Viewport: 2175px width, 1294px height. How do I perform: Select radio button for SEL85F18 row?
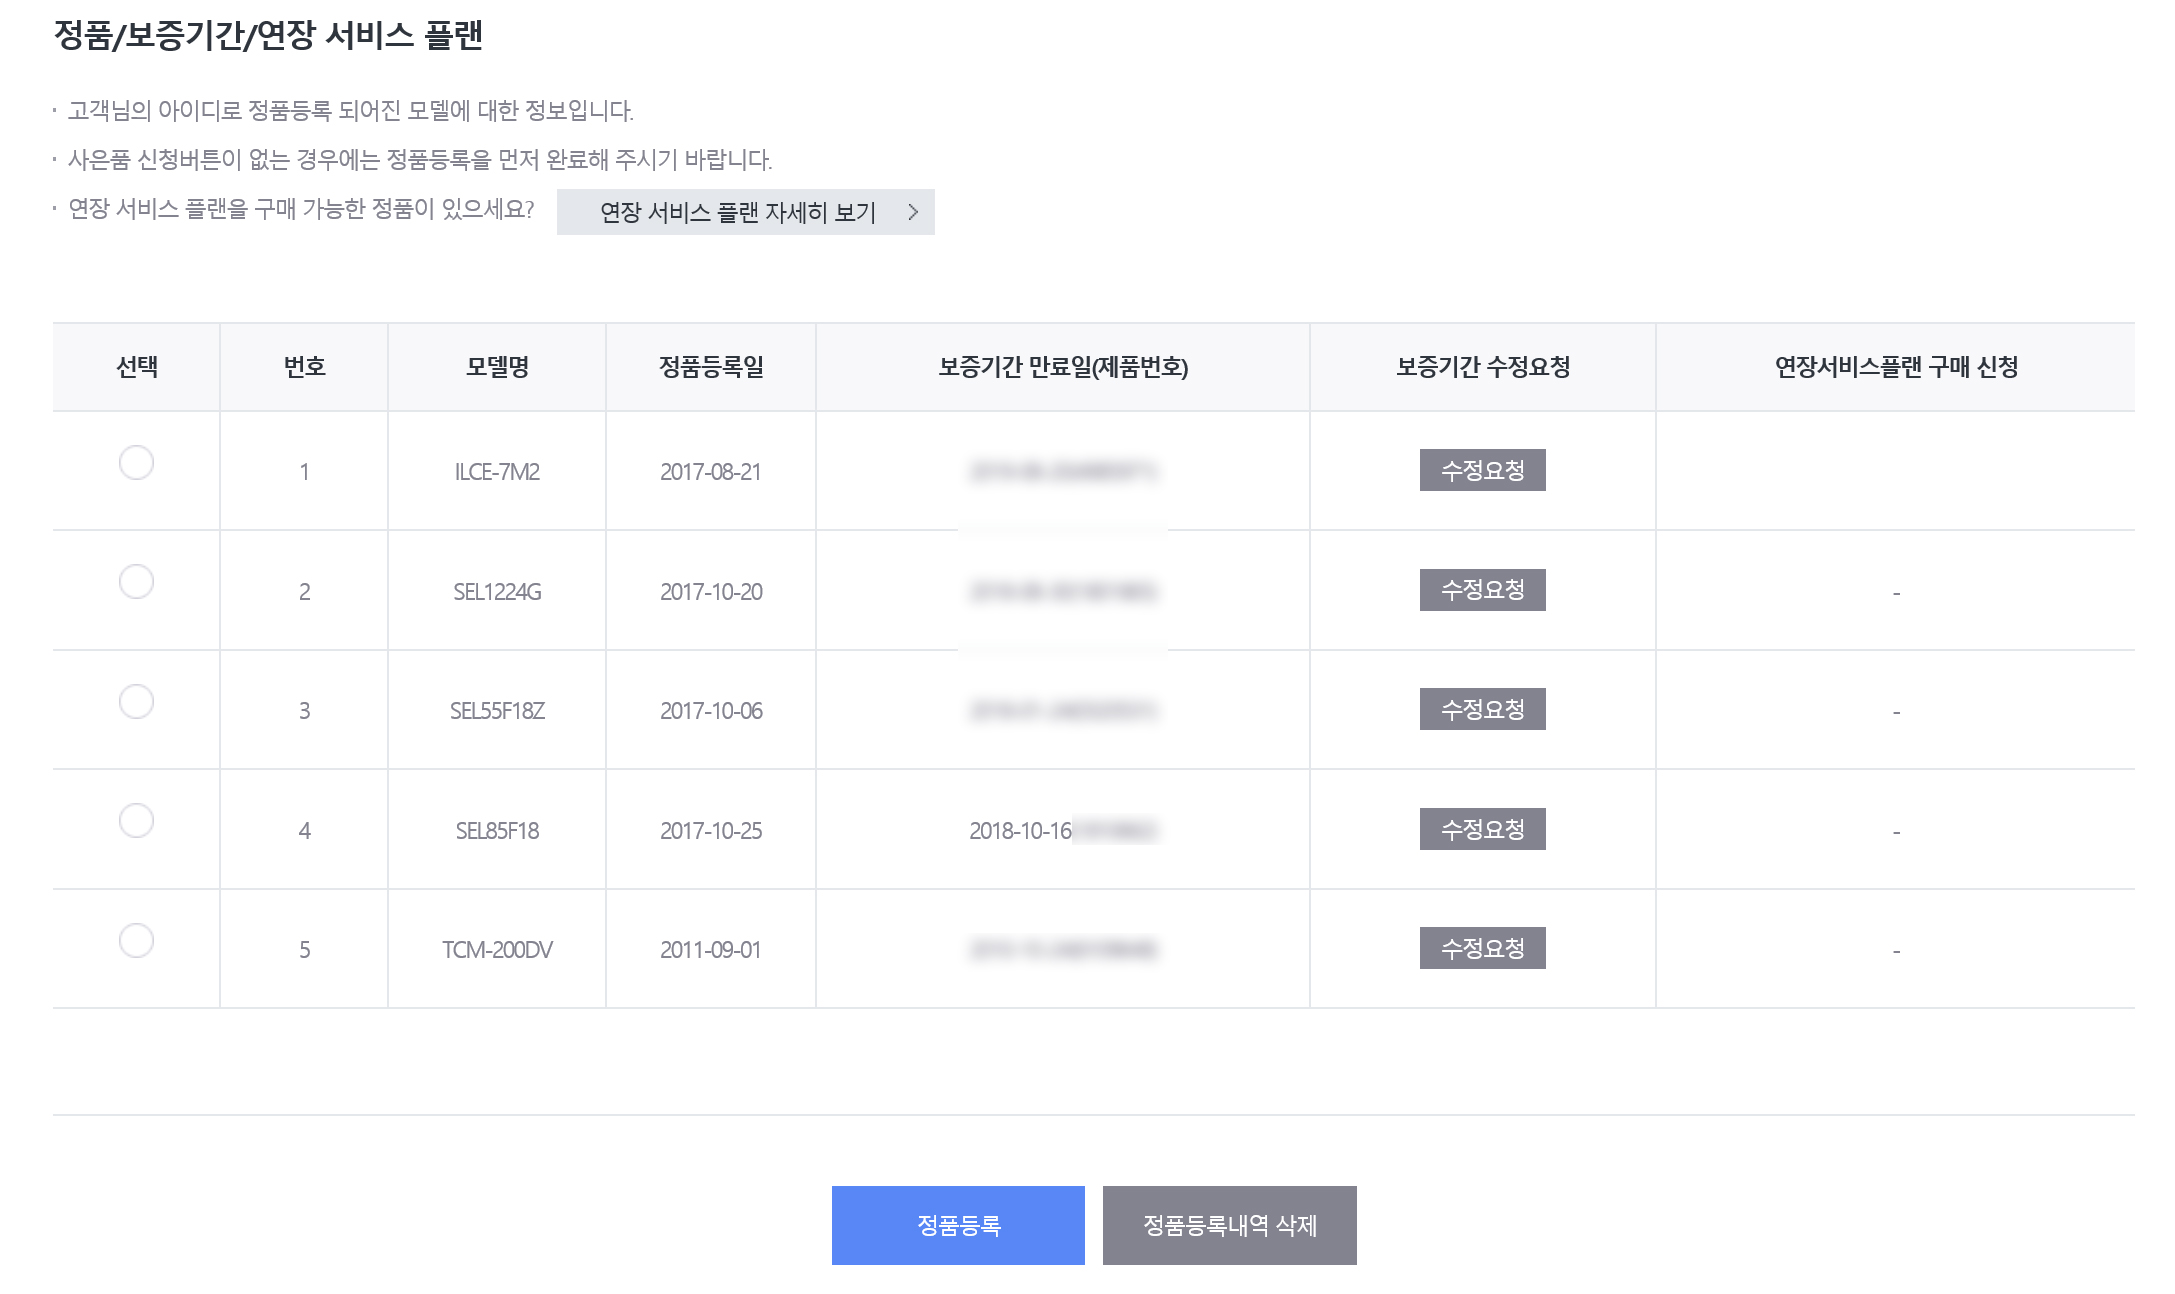coord(136,820)
